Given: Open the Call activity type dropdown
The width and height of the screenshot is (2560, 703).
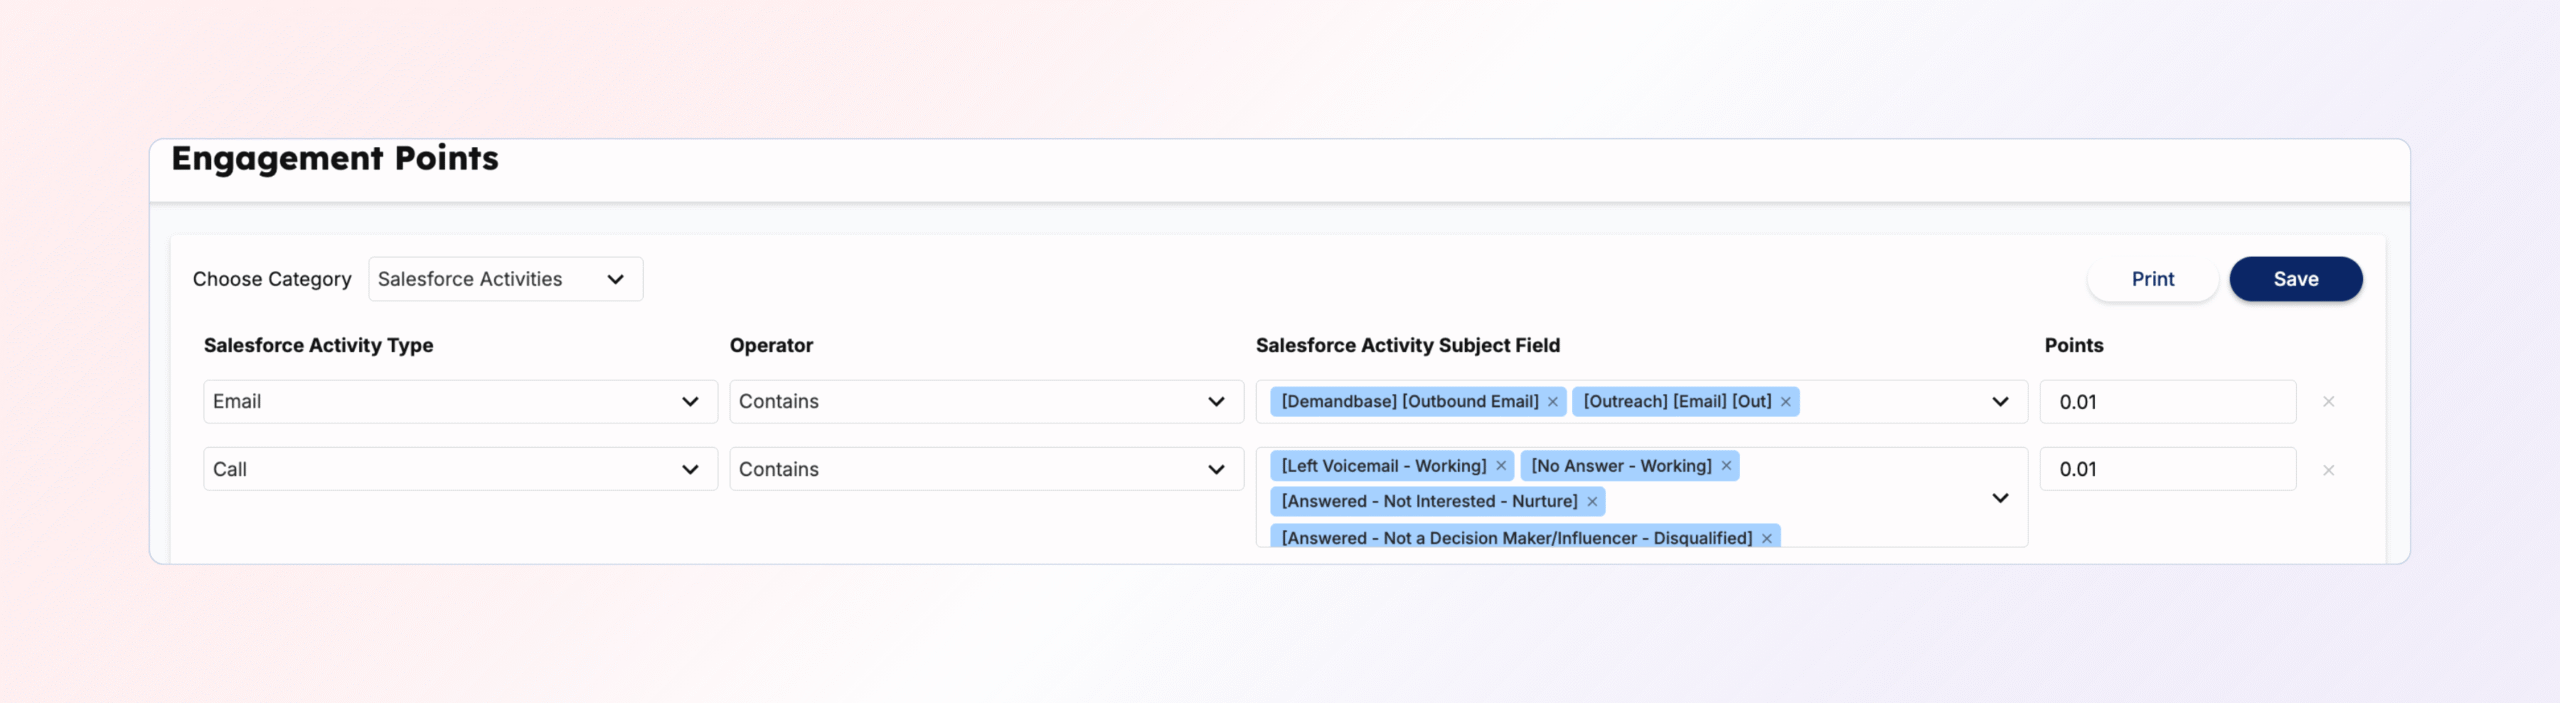Looking at the screenshot, I should pyautogui.click(x=460, y=469).
